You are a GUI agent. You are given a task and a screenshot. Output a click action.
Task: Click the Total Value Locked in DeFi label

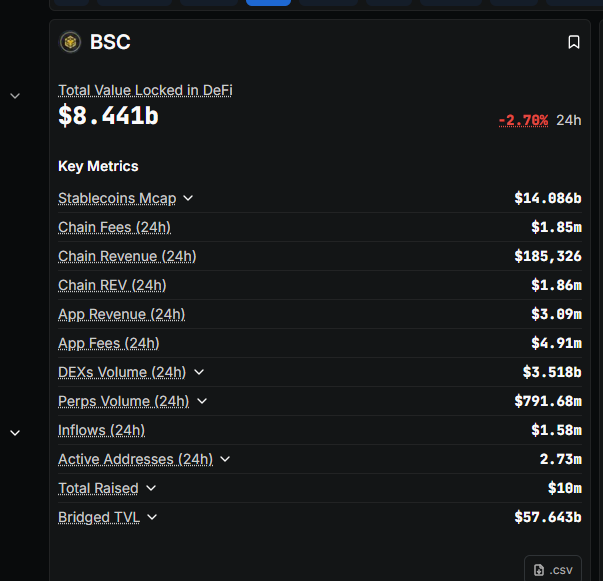tap(145, 90)
